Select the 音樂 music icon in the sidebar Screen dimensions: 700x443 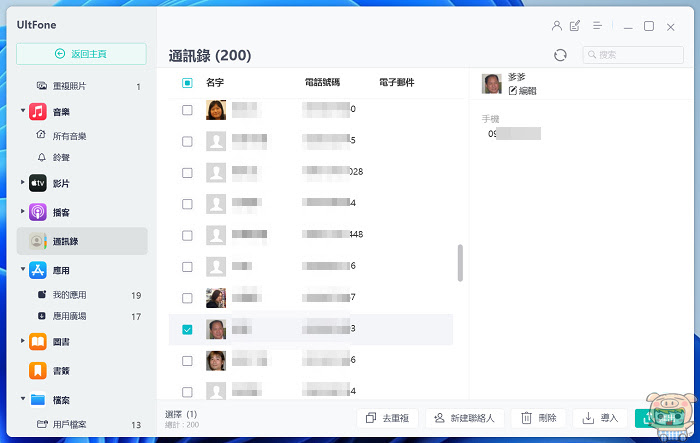38,111
